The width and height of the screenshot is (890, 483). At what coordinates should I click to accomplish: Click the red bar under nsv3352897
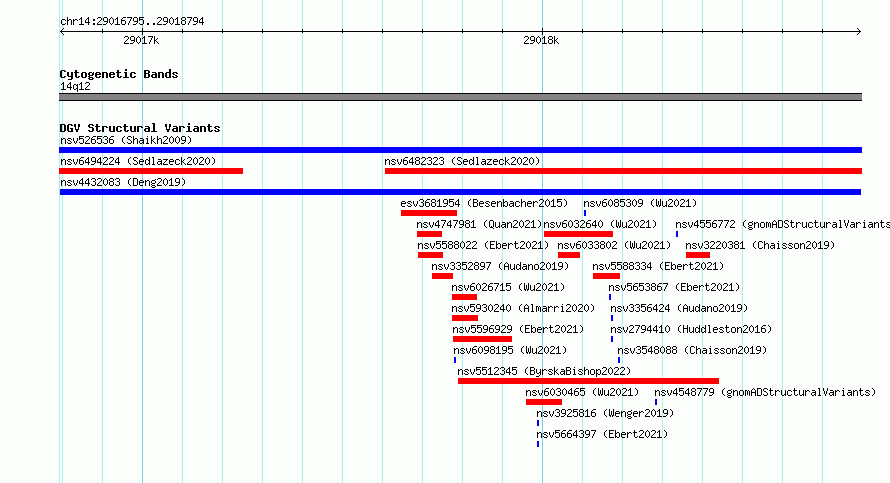pos(442,276)
